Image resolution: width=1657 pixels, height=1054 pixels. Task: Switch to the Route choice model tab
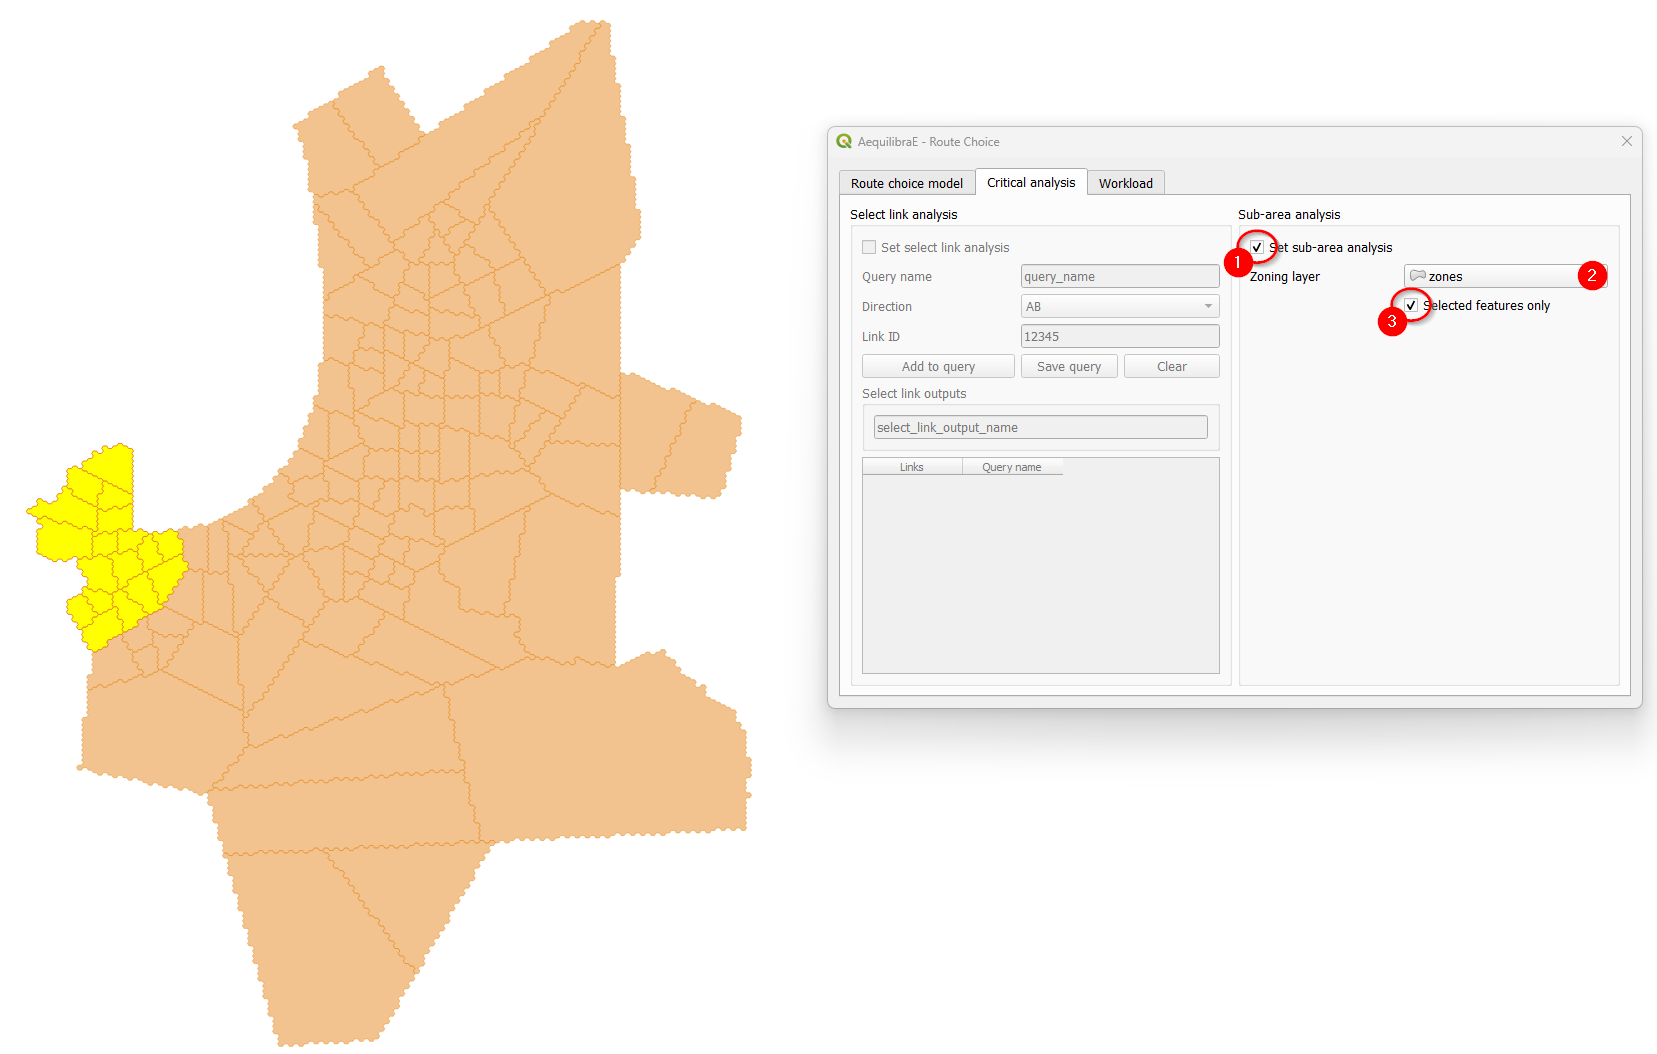(905, 182)
